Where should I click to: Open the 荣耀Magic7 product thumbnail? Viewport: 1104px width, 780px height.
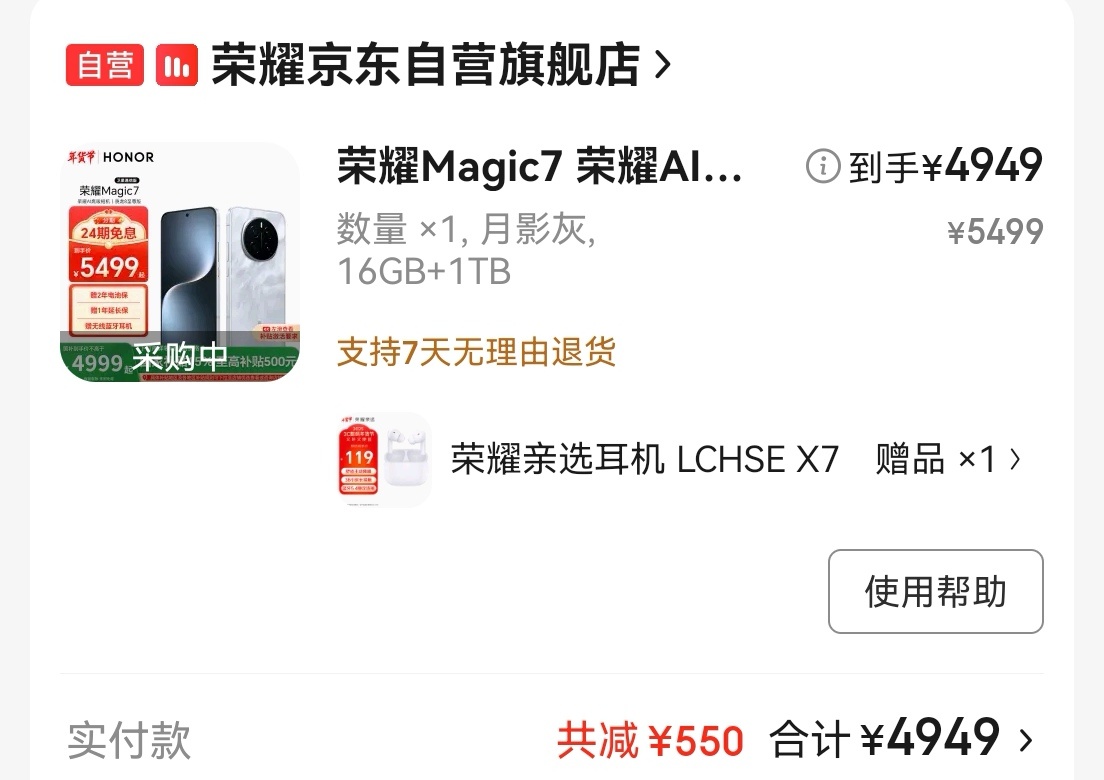[x=180, y=263]
